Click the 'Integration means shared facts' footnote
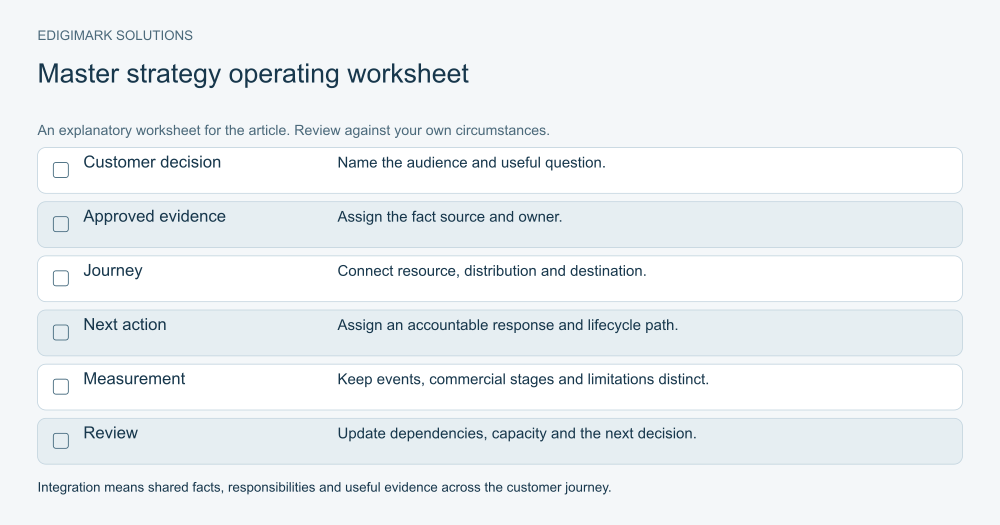Screen dimensions: 1000x525 (324, 488)
